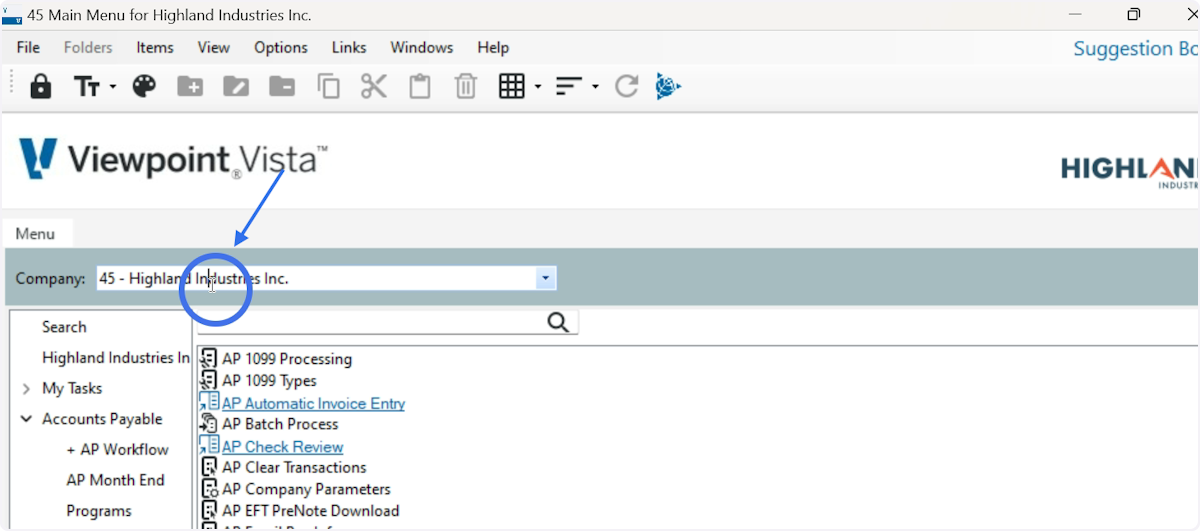Open AP 1099 Processing
The image size is (1200, 531).
pyautogui.click(x=286, y=359)
